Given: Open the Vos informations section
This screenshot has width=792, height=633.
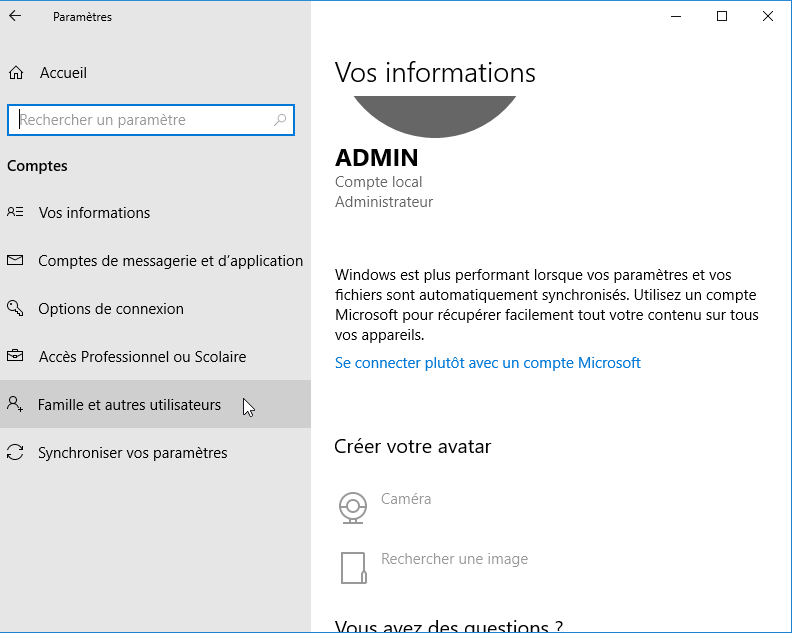Looking at the screenshot, I should 94,213.
